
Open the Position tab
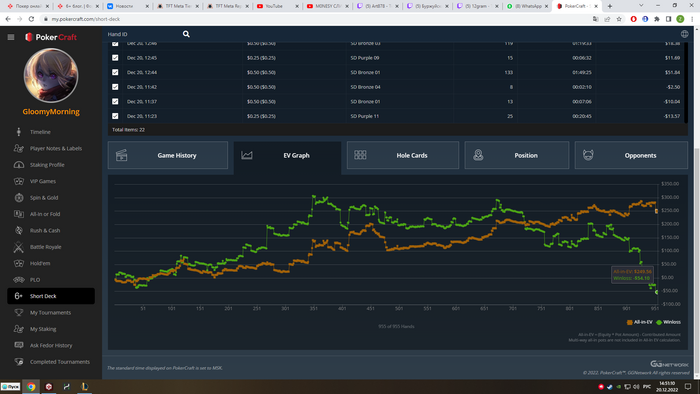pos(517,155)
